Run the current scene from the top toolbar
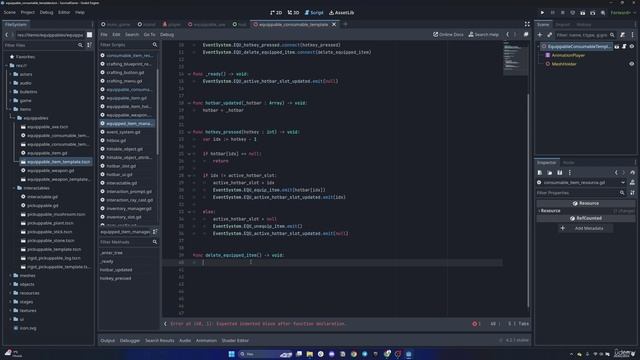 coord(582,13)
